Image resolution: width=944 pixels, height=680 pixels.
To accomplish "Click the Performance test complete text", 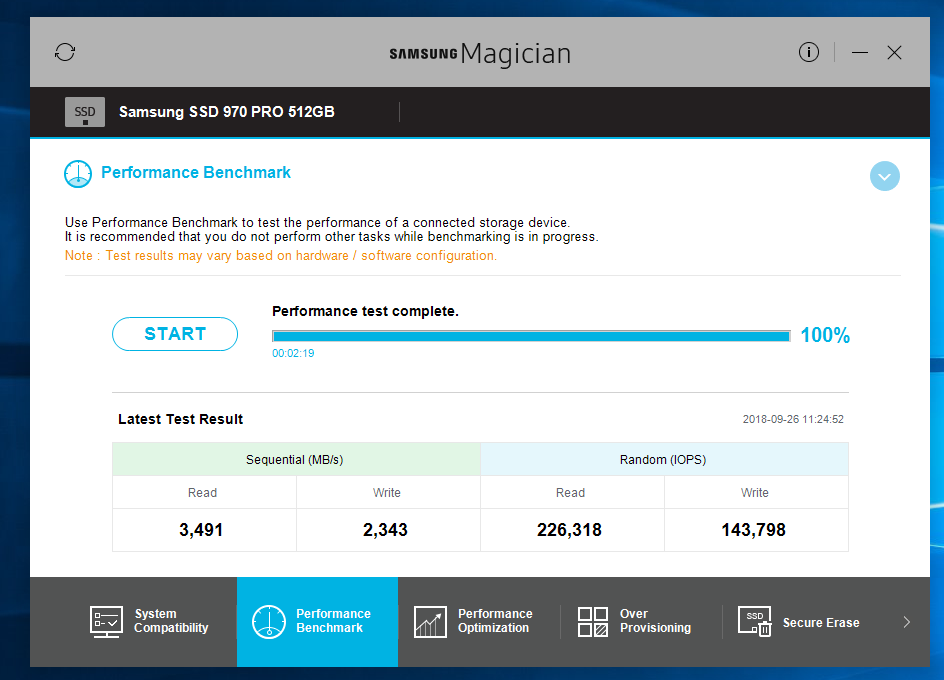I will [x=365, y=311].
